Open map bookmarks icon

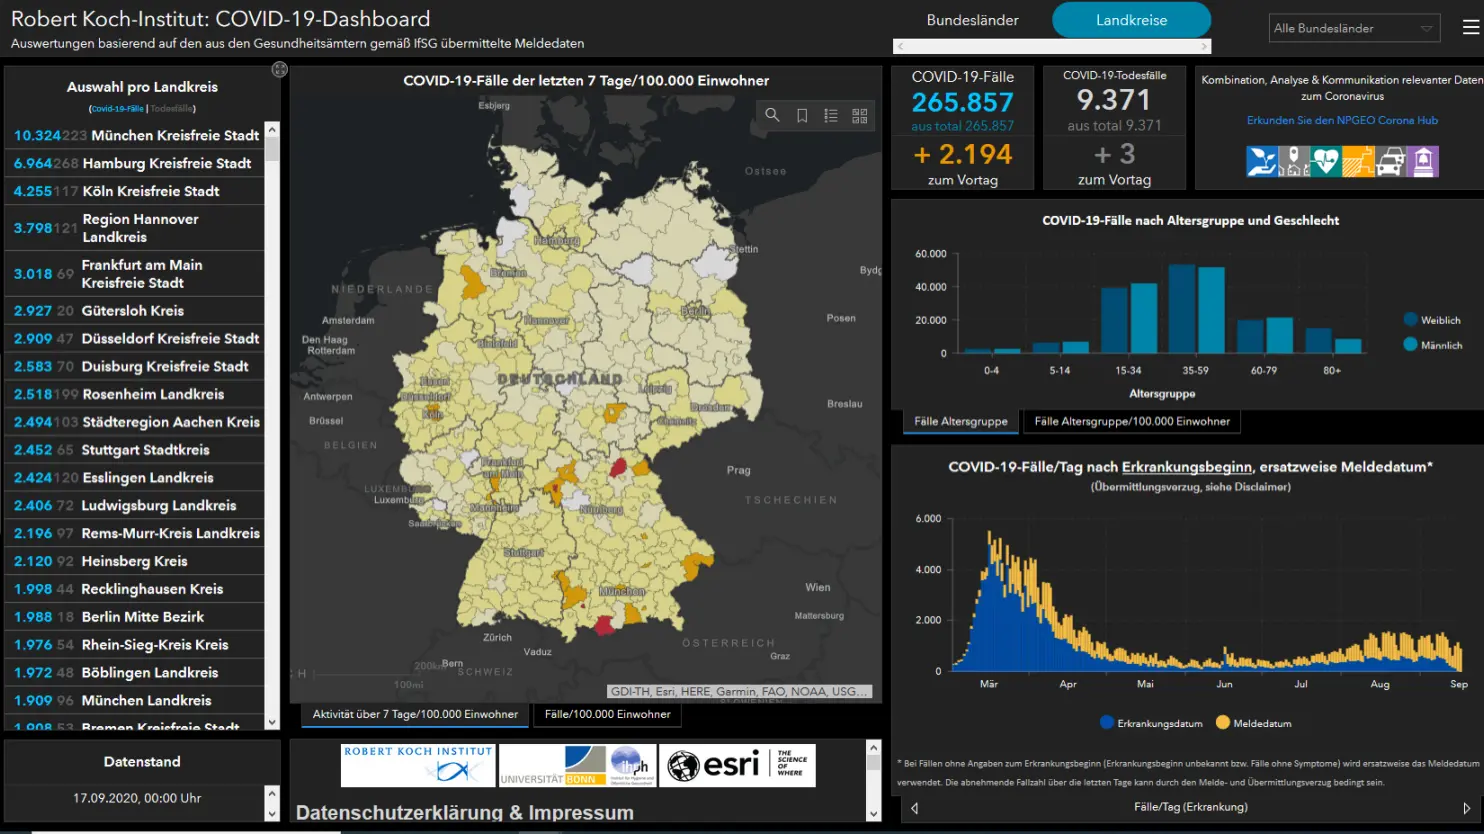802,116
